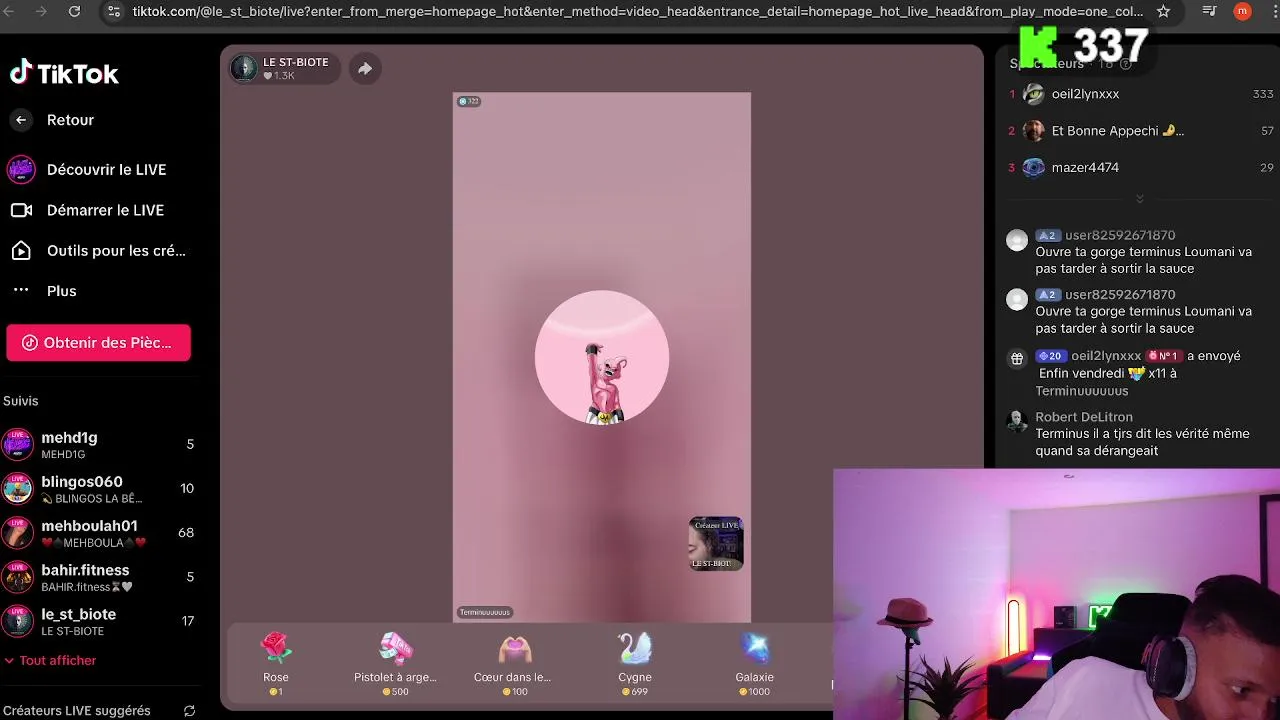
Task: Click the gift icon in chat message
Action: [1017, 358]
